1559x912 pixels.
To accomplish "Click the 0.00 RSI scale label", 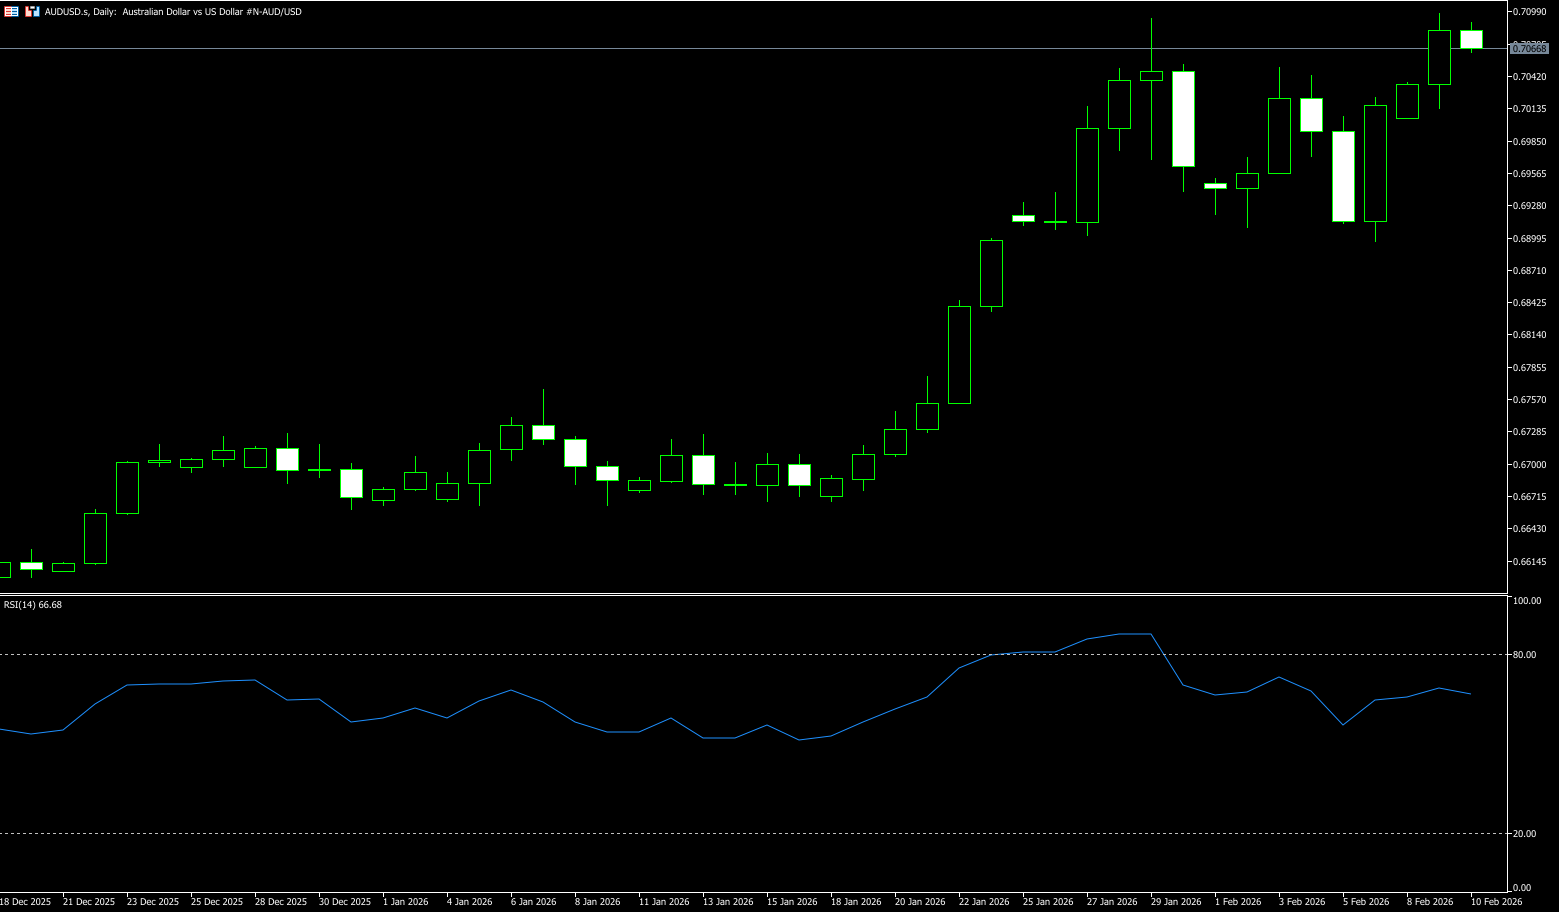I will (1522, 888).
